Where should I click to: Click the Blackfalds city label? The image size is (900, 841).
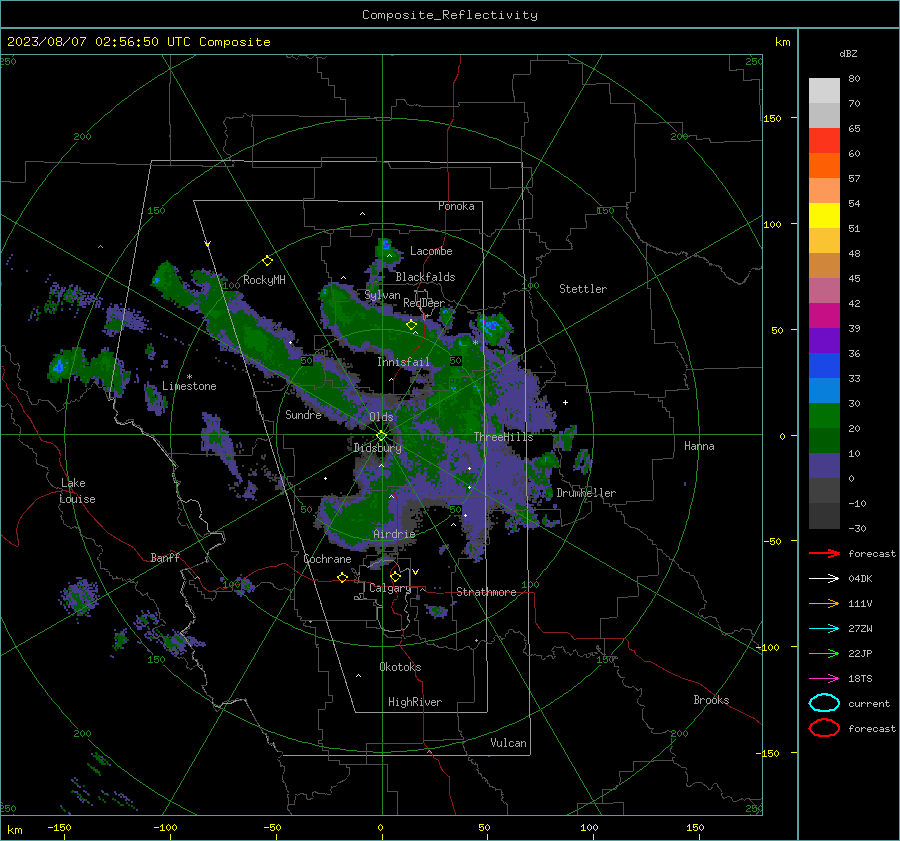point(425,277)
